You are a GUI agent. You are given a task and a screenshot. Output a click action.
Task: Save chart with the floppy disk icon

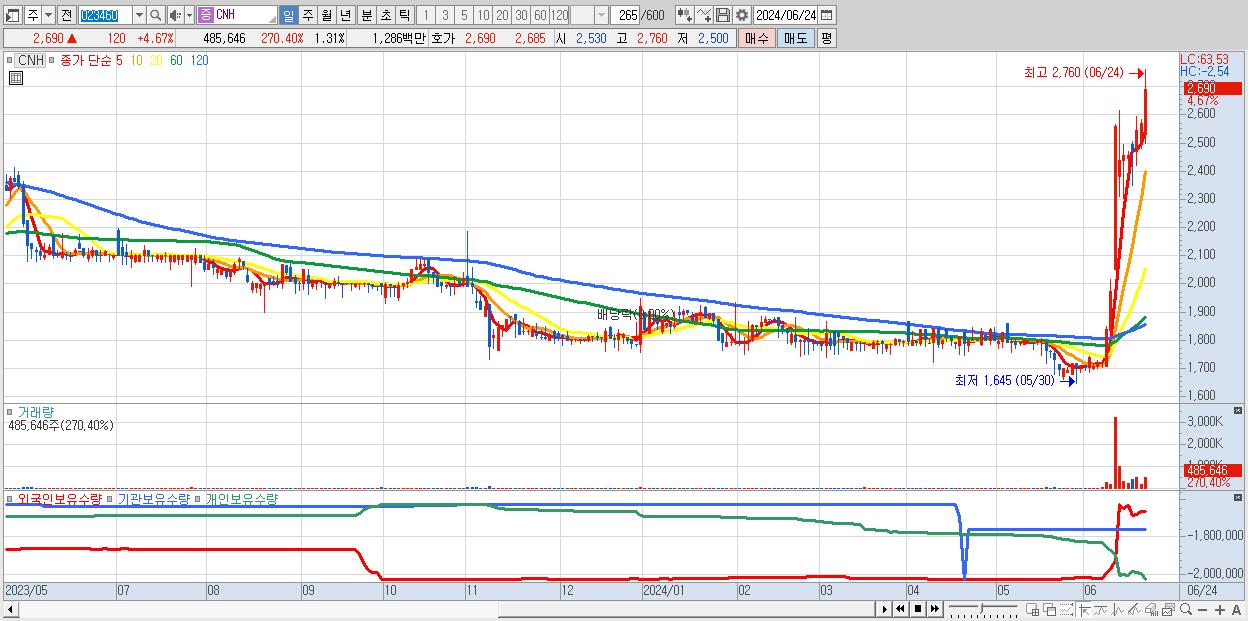[723, 15]
